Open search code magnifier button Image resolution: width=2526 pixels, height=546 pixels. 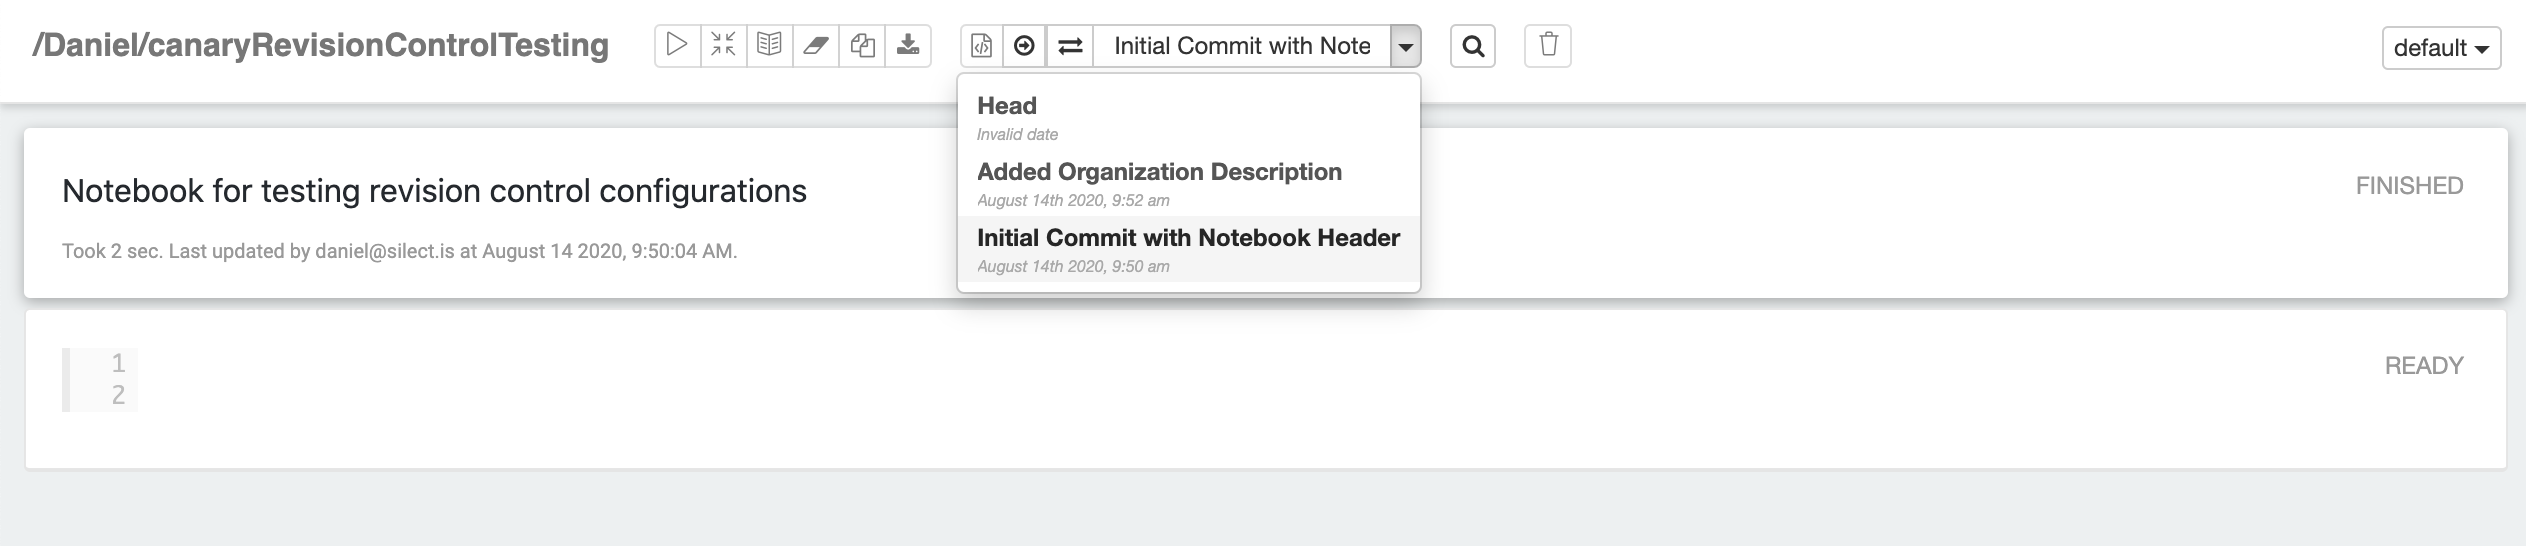(x=1473, y=46)
